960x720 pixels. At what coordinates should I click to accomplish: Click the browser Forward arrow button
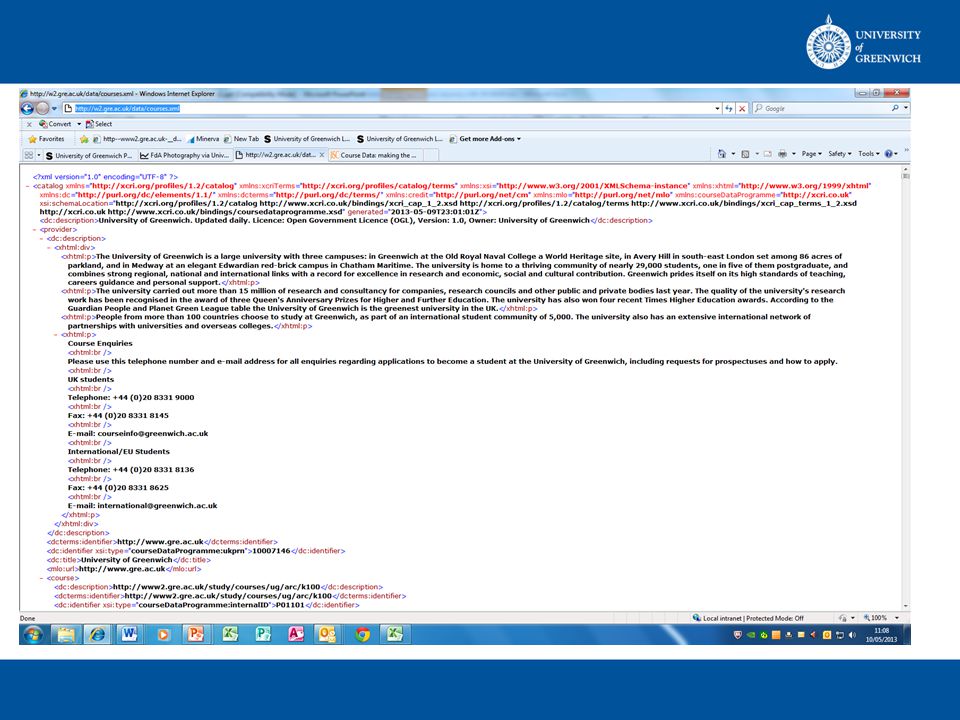42,108
